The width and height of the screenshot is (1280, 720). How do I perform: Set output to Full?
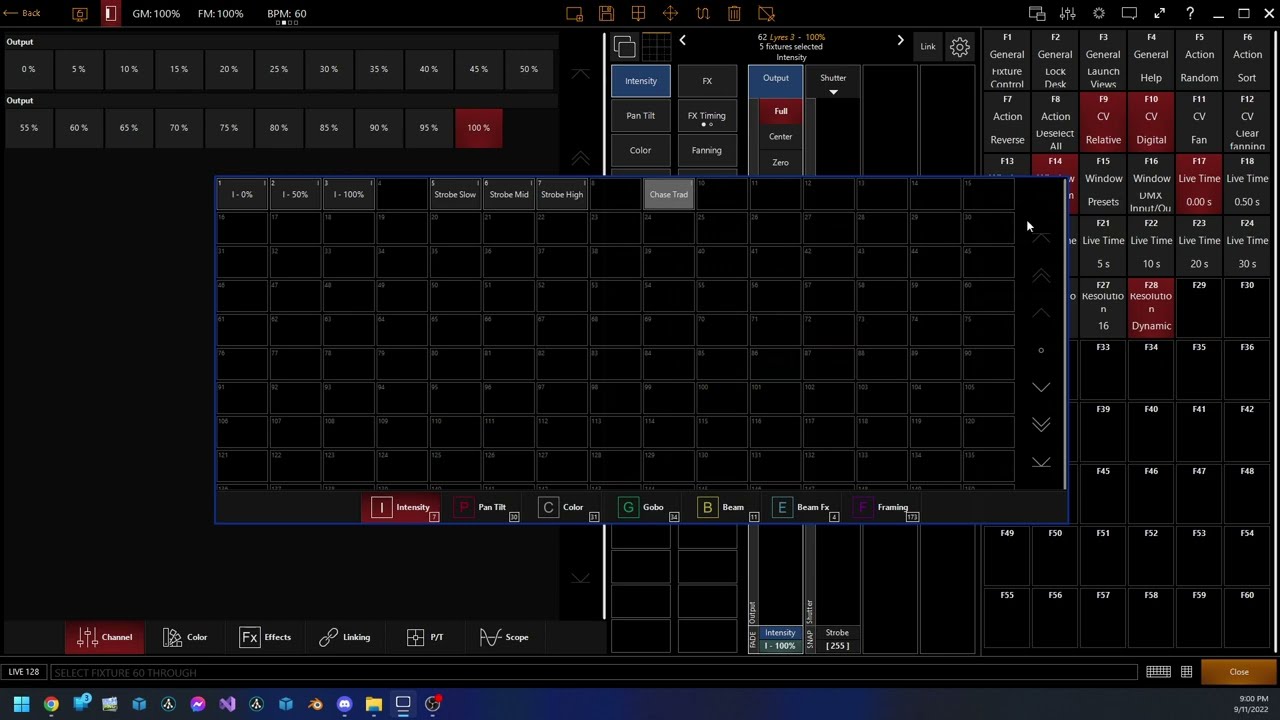781,111
